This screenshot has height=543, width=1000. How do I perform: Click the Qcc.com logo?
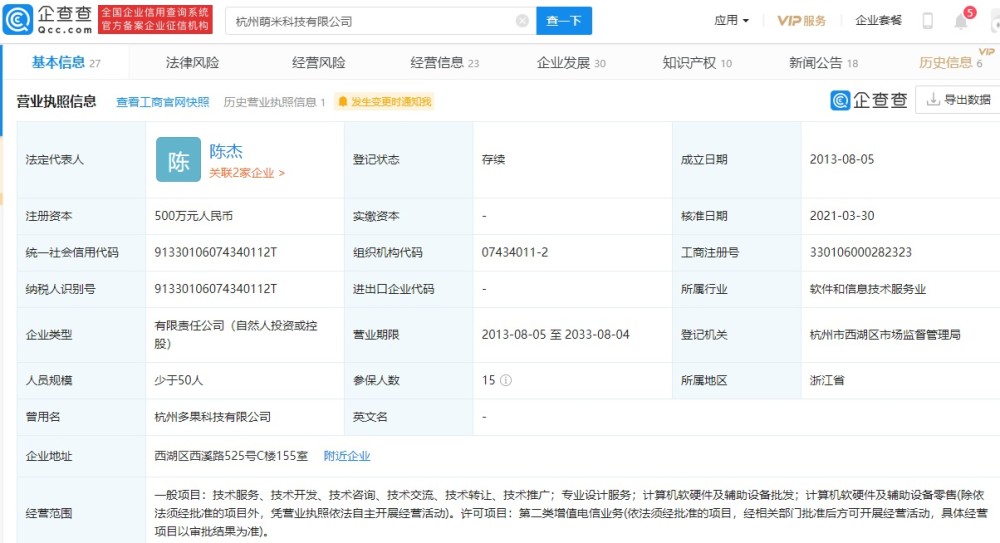pos(48,20)
